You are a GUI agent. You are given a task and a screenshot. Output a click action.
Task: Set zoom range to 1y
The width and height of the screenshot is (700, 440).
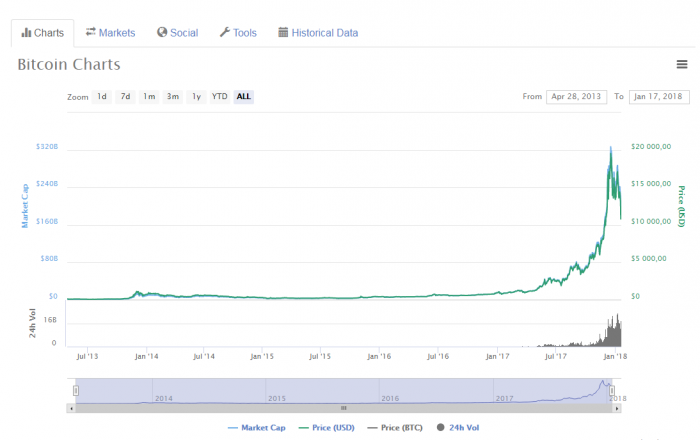[x=196, y=96]
